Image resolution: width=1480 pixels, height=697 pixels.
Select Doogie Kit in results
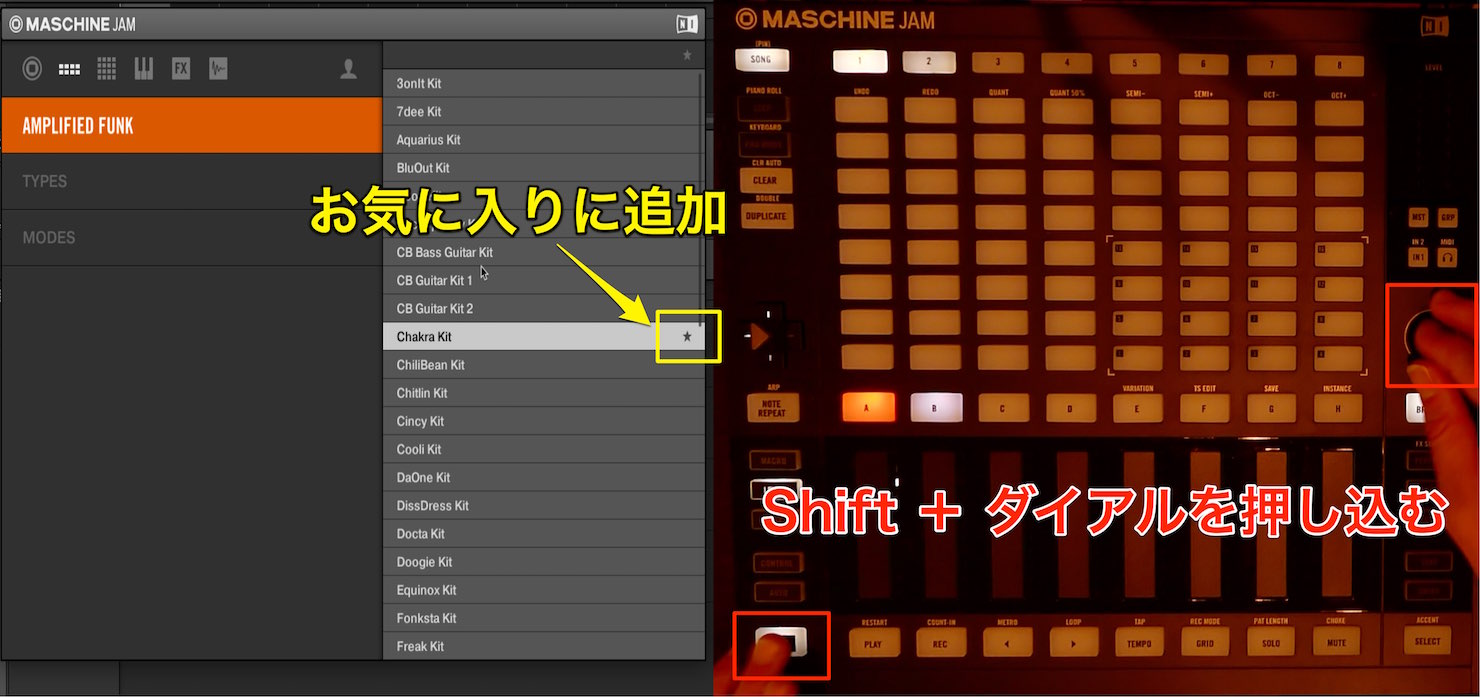[543, 561]
